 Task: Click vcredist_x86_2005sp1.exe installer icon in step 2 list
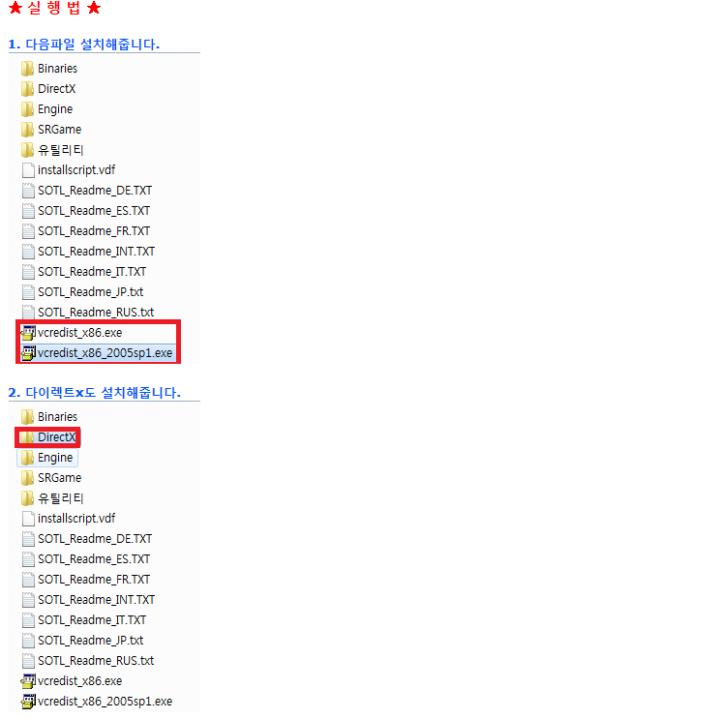coord(28,701)
